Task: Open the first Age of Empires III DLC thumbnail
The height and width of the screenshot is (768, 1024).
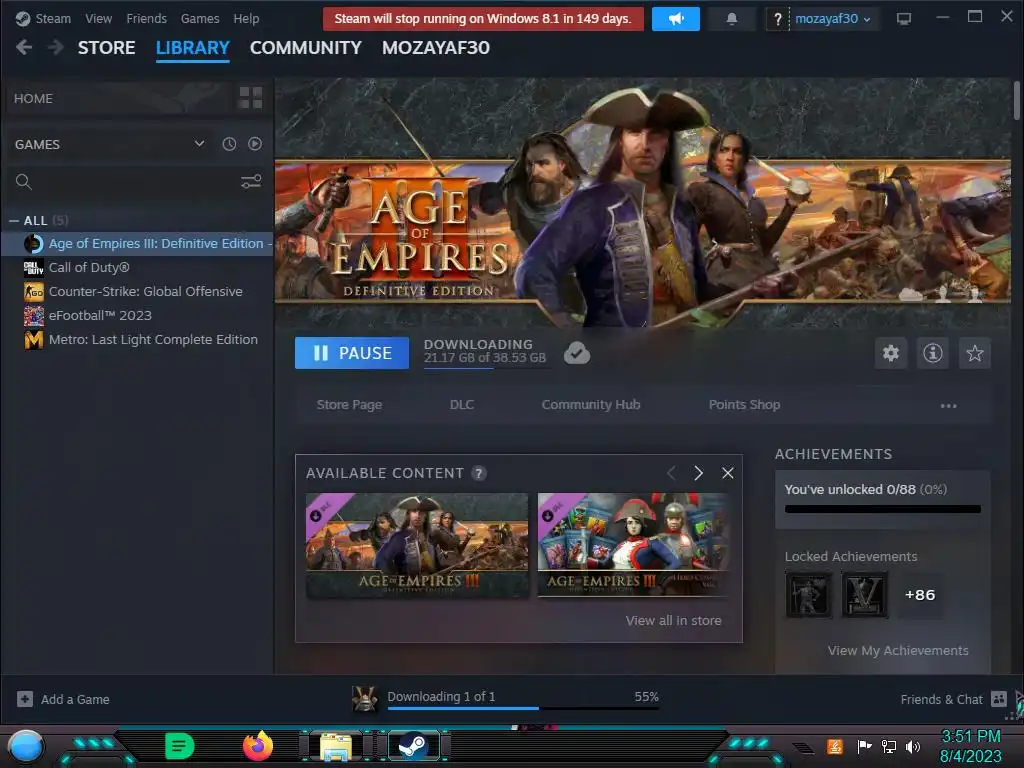Action: coord(417,545)
